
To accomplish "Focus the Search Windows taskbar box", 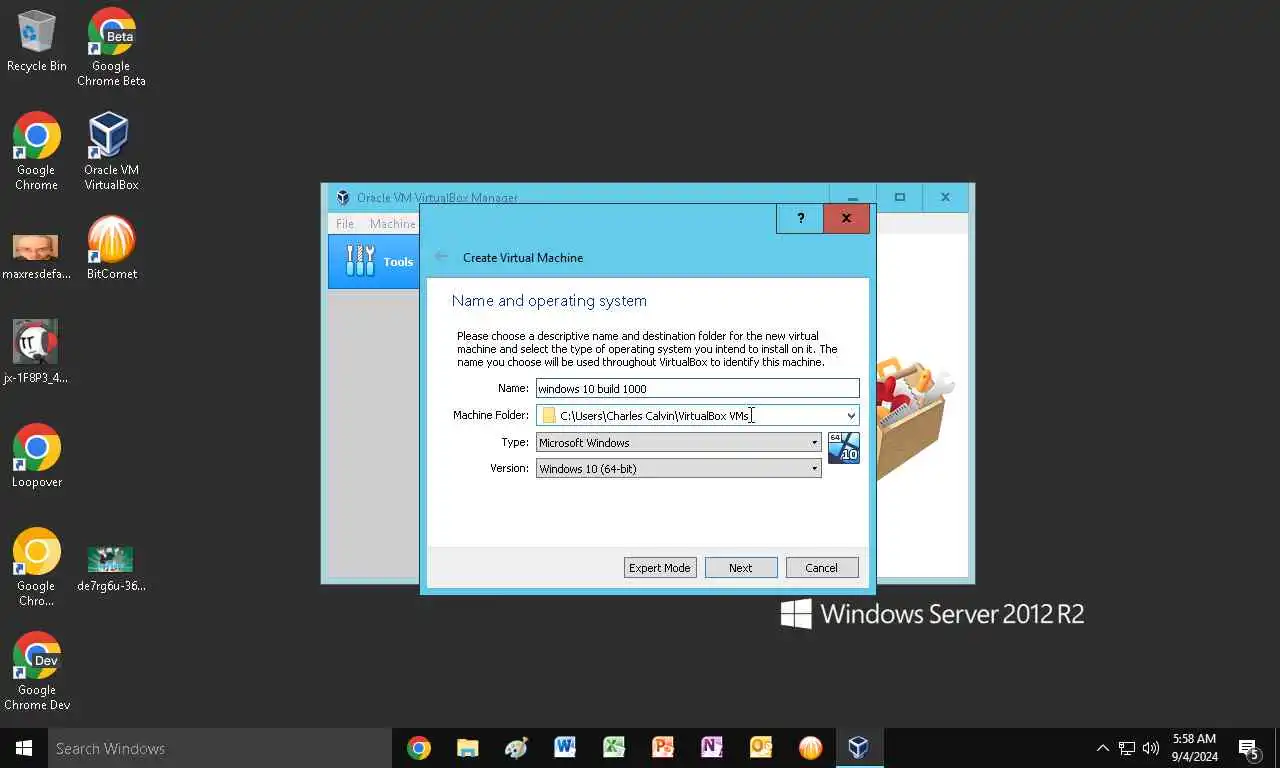I will [220, 748].
